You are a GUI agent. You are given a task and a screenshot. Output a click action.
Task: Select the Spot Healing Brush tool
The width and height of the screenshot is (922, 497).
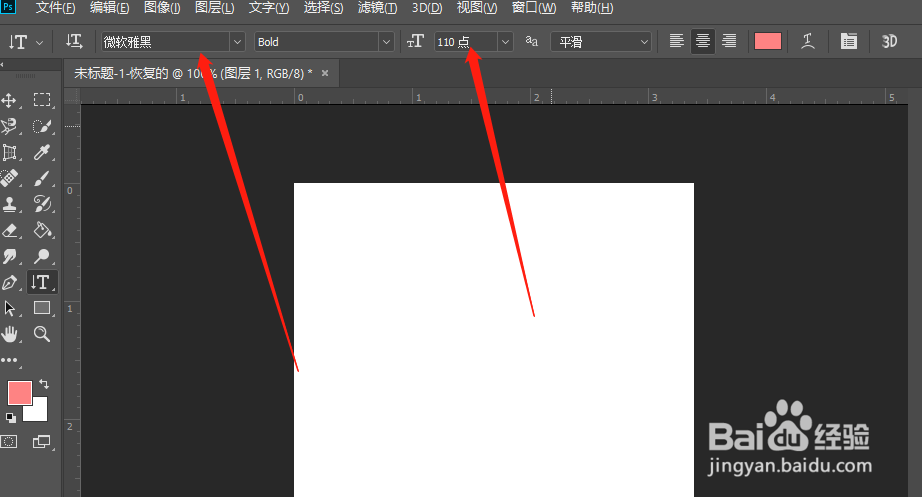coord(9,178)
